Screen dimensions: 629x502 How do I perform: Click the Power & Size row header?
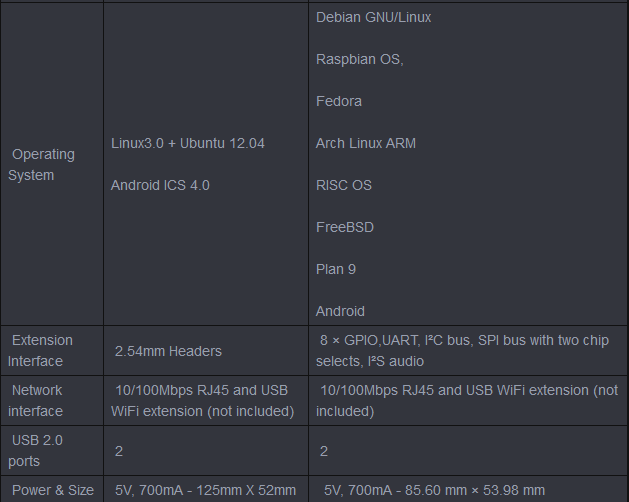pyautogui.click(x=52, y=490)
